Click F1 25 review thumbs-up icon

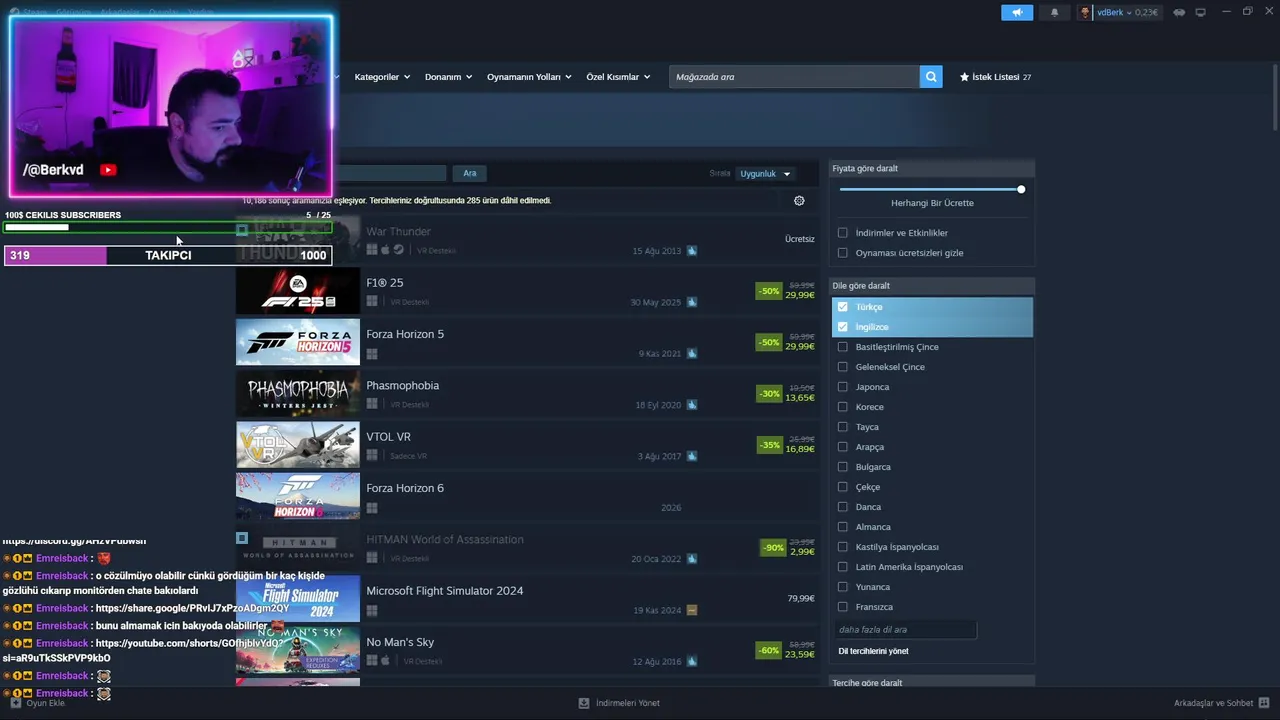click(x=691, y=302)
